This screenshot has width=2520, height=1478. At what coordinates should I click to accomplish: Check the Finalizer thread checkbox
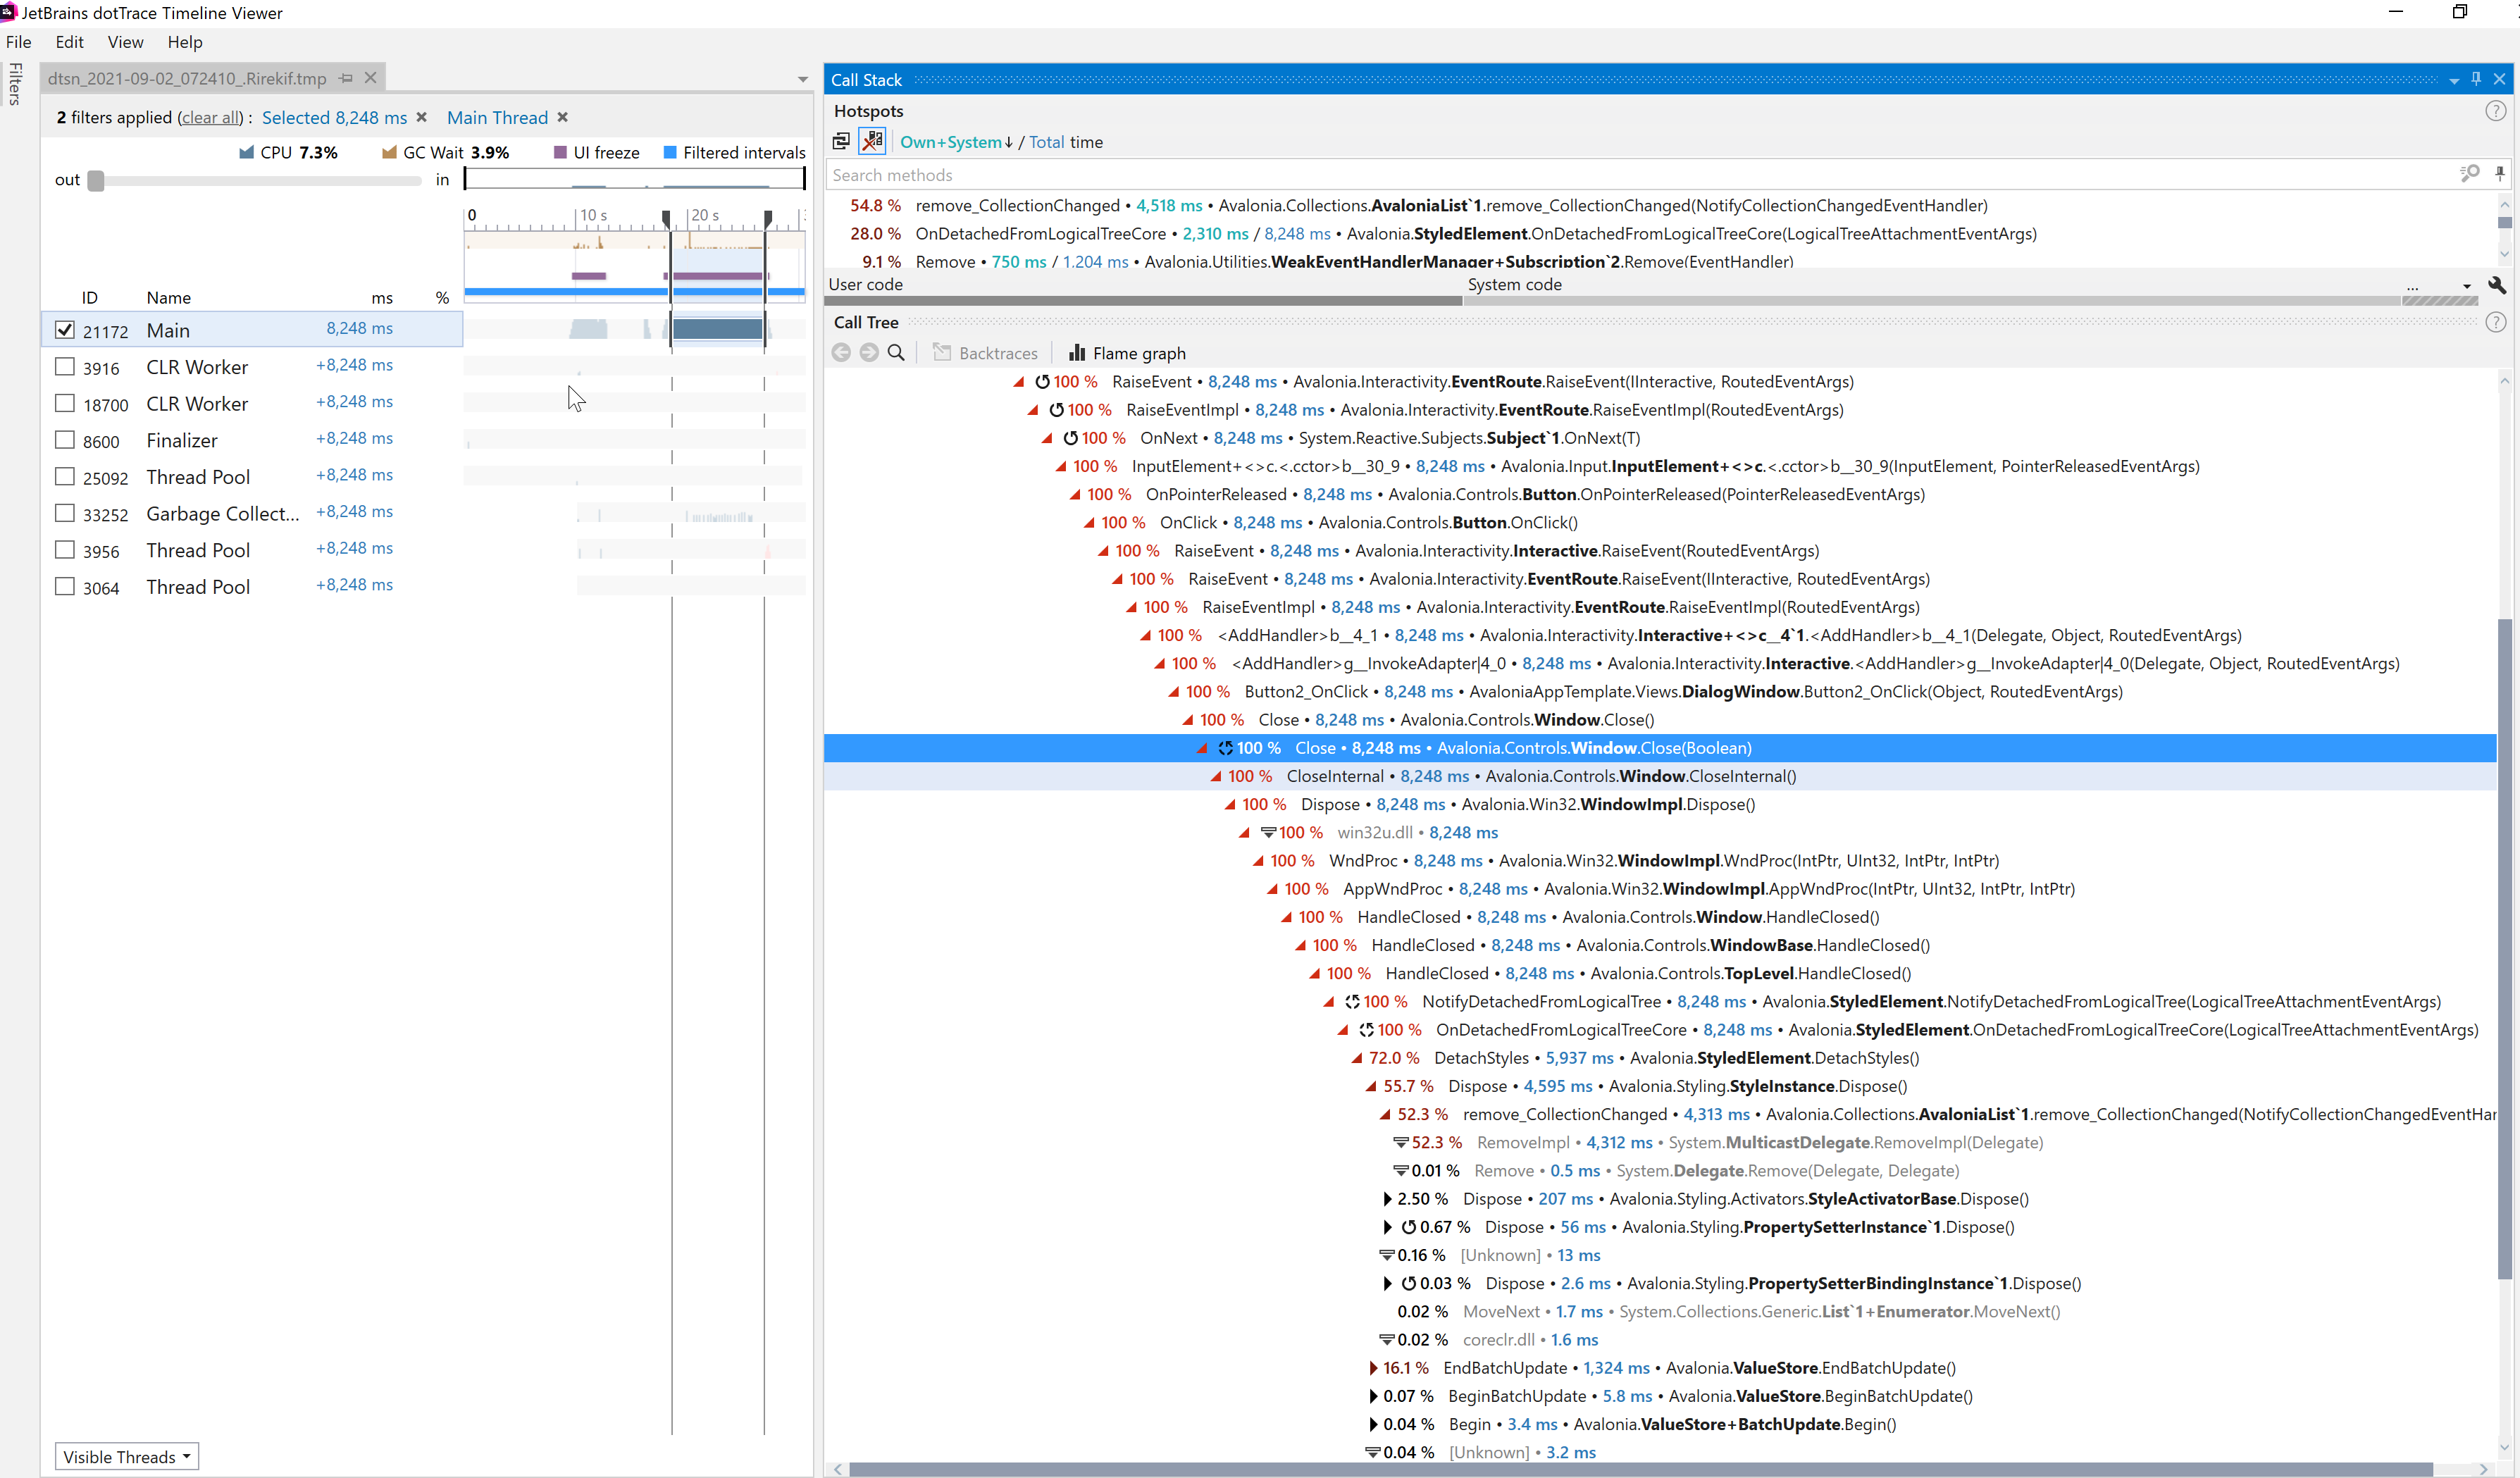[x=65, y=439]
